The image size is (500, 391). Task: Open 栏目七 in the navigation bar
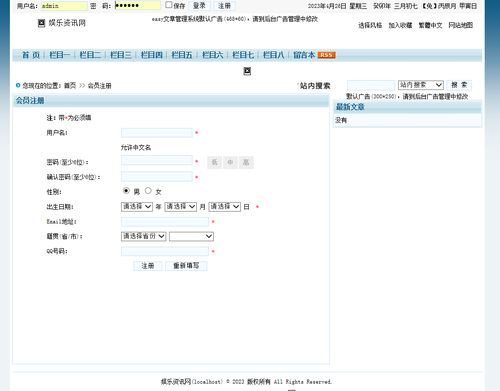(243, 55)
